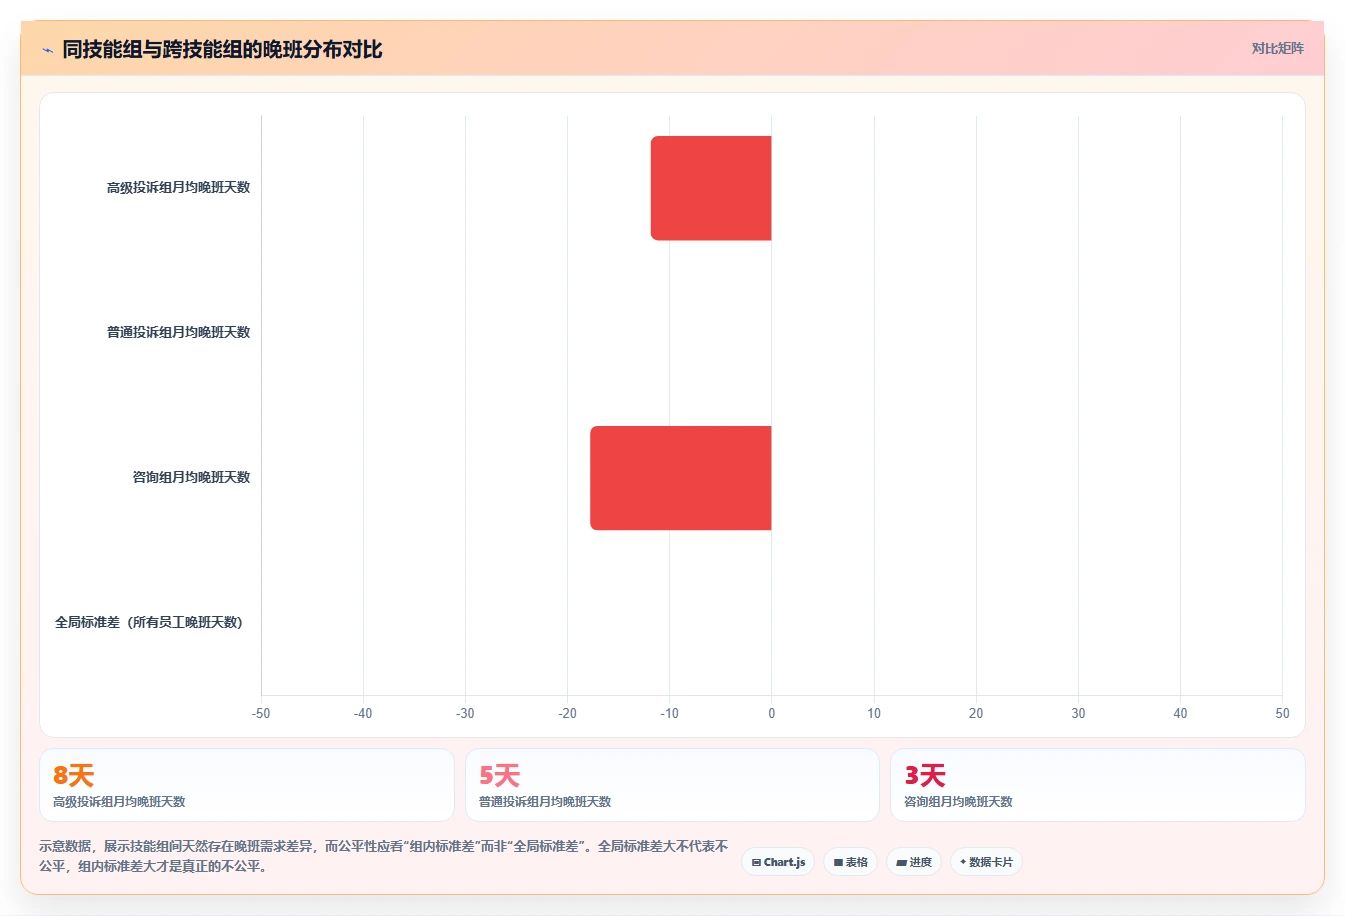Click the footnote text starting 示意数据
1345x916 pixels.
tap(384, 856)
